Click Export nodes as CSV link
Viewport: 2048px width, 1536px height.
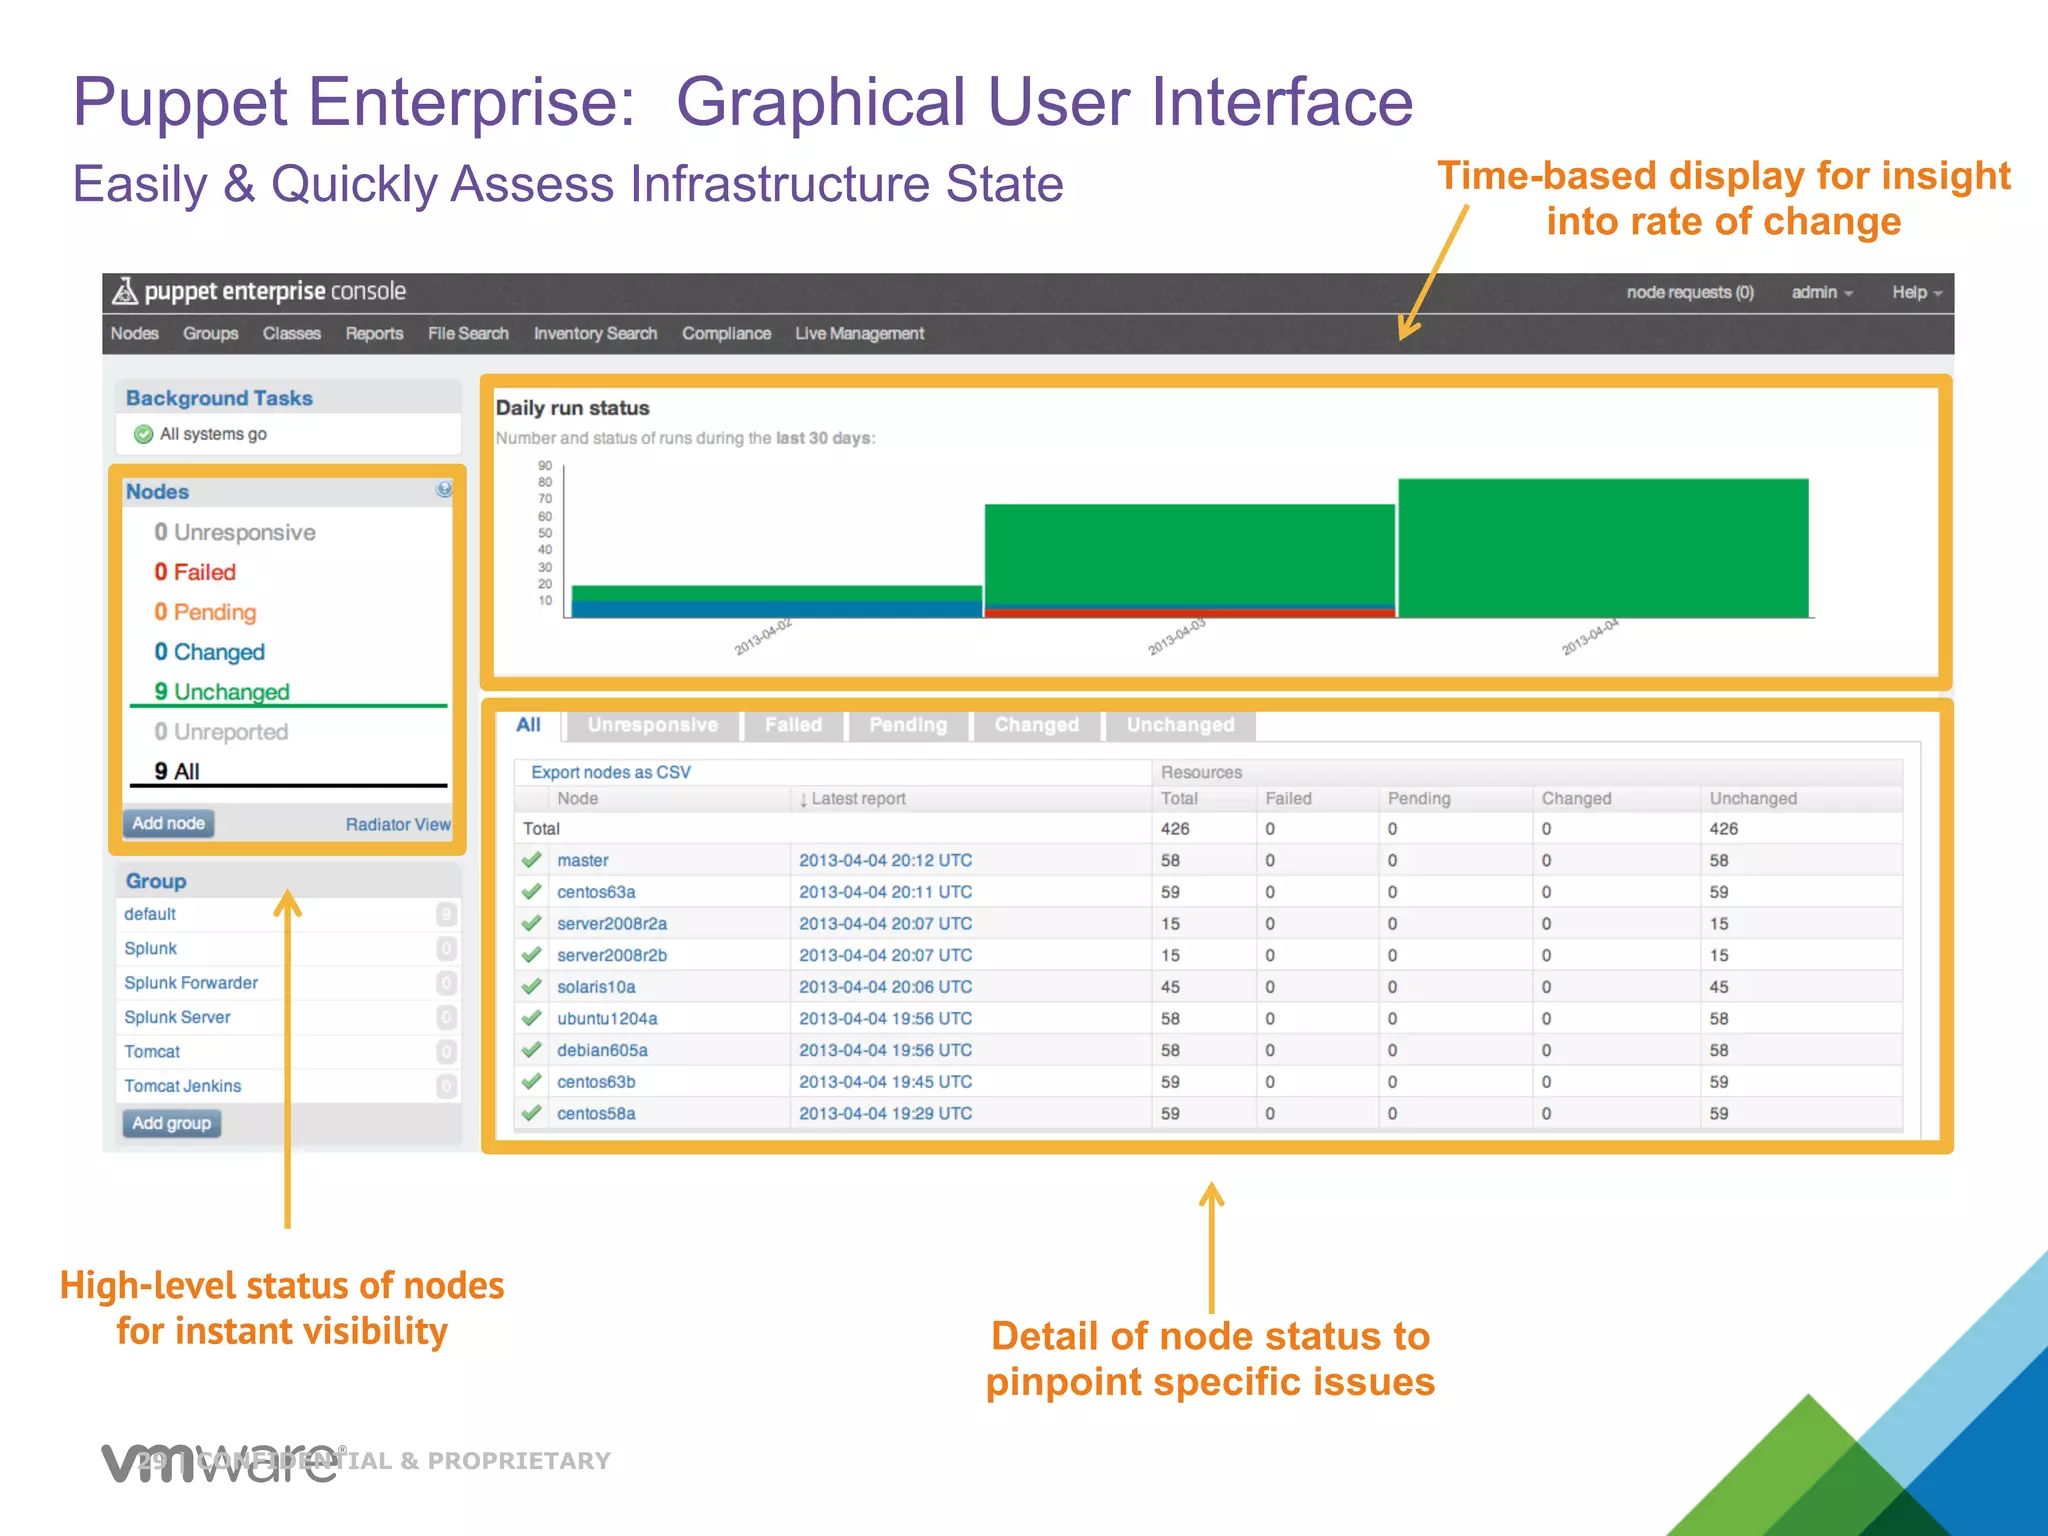point(610,772)
